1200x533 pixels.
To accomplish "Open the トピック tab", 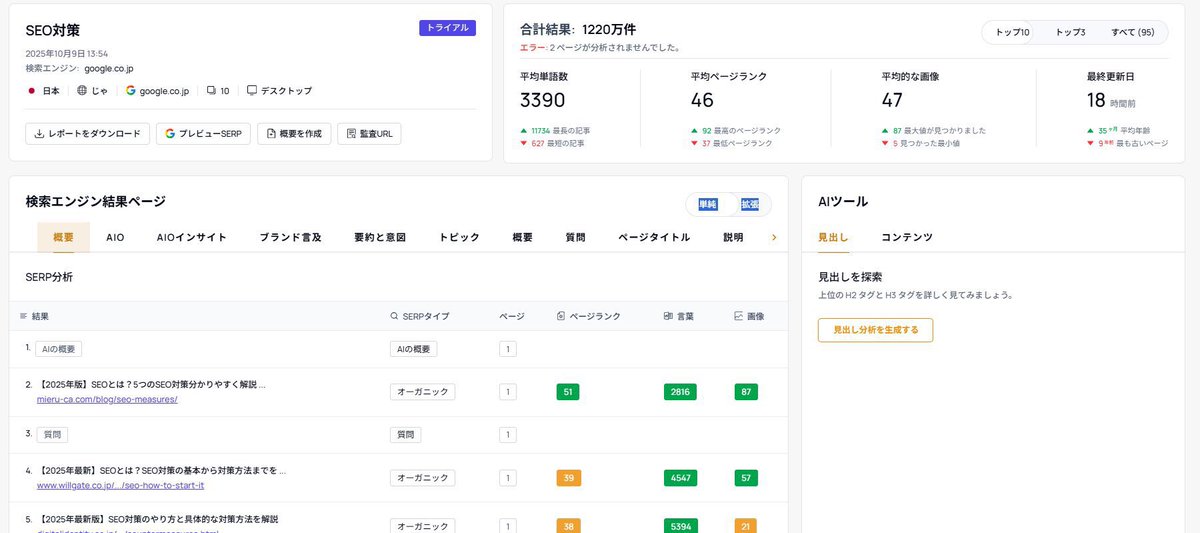I will click(459, 237).
